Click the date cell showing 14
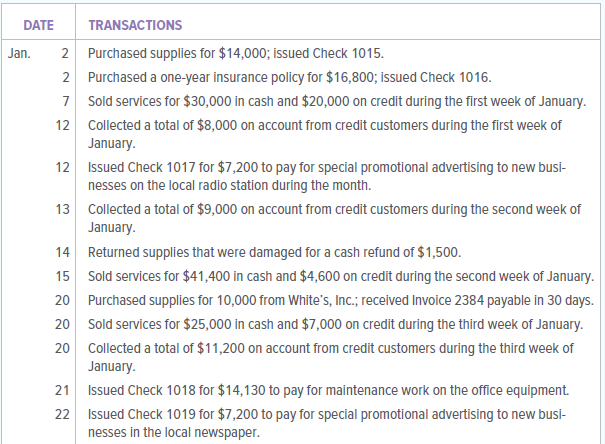The width and height of the screenshot is (605, 444). [62, 252]
